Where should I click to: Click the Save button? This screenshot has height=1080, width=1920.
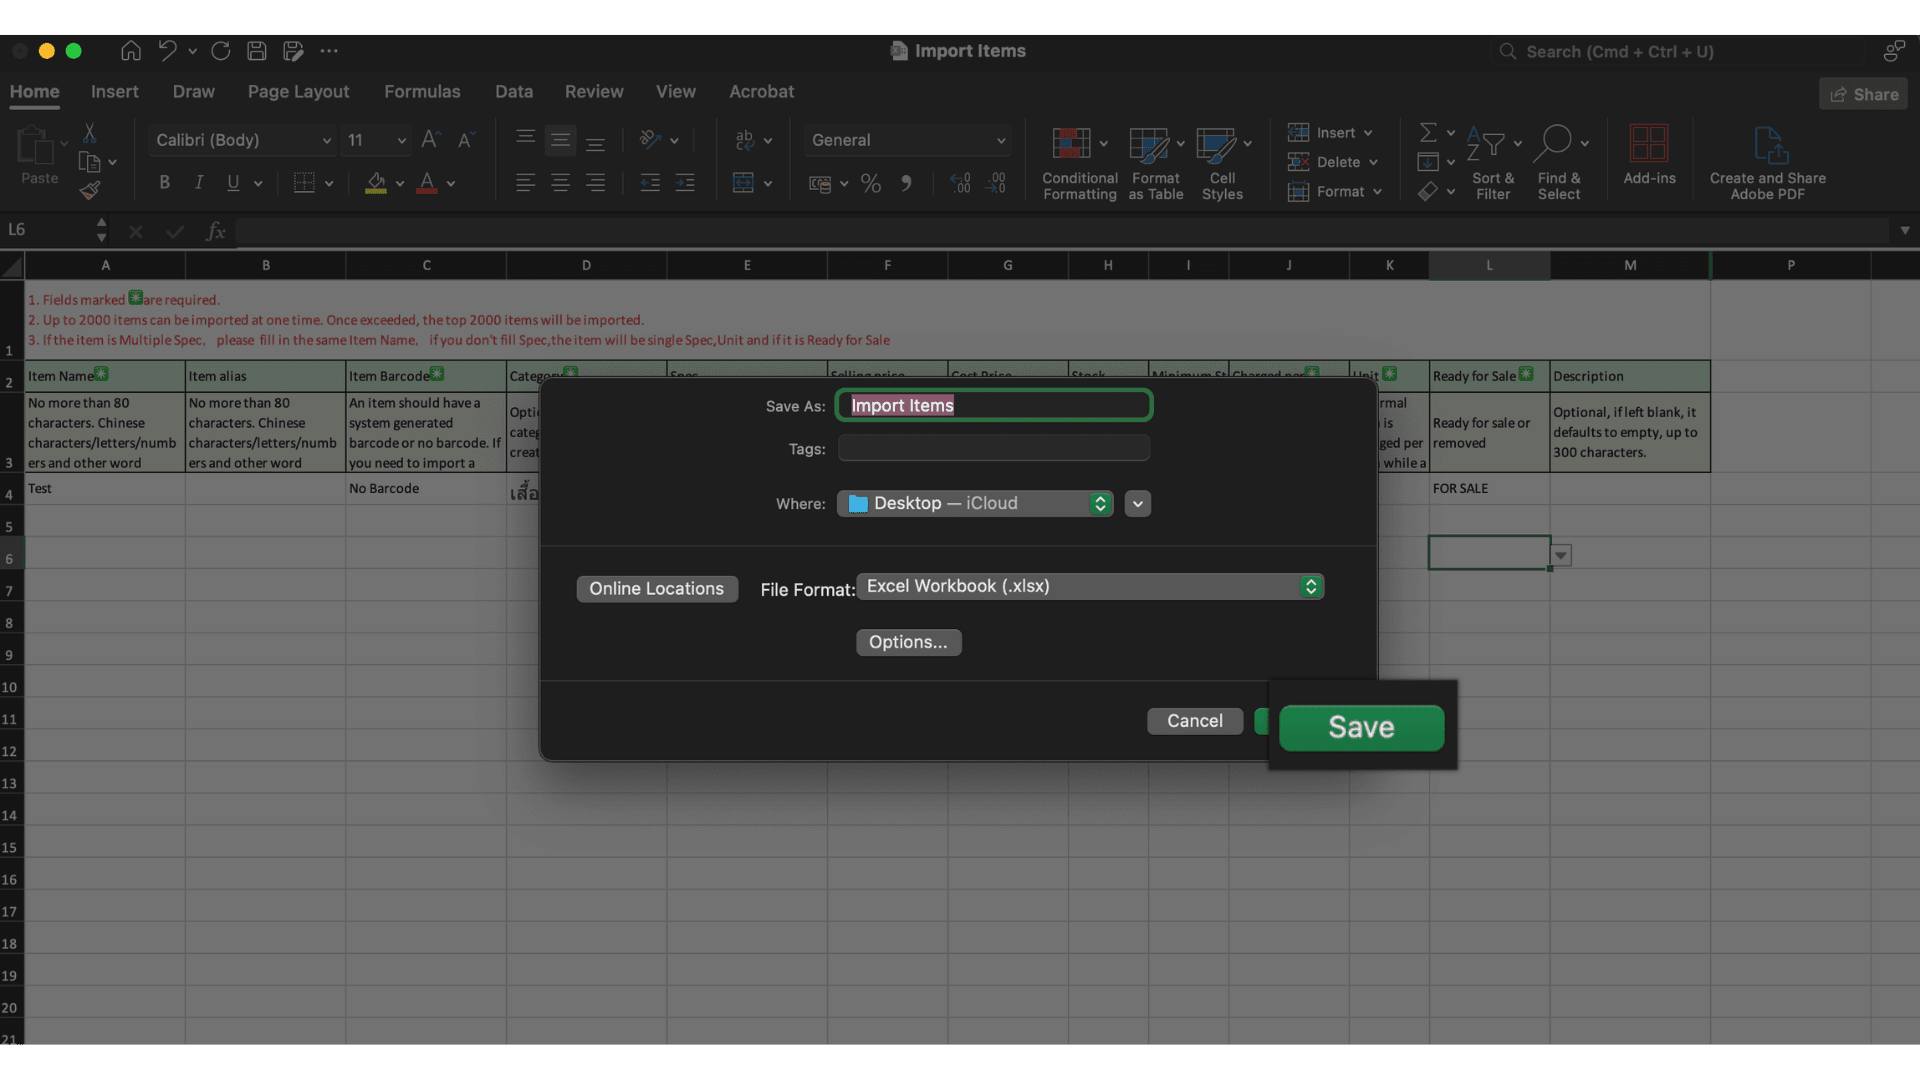(x=1360, y=728)
